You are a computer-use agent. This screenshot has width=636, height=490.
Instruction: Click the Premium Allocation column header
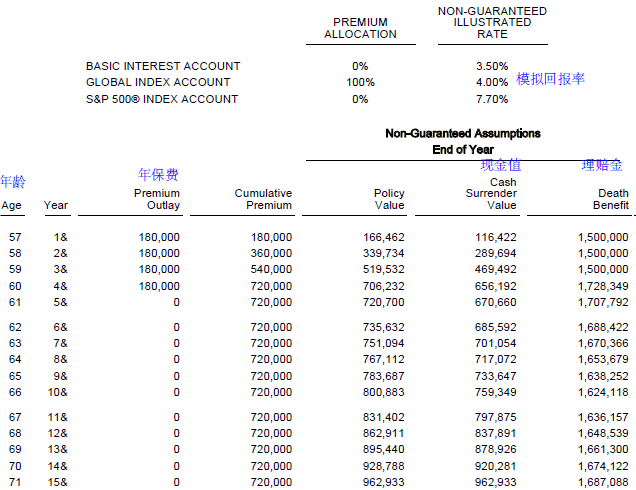(360, 28)
